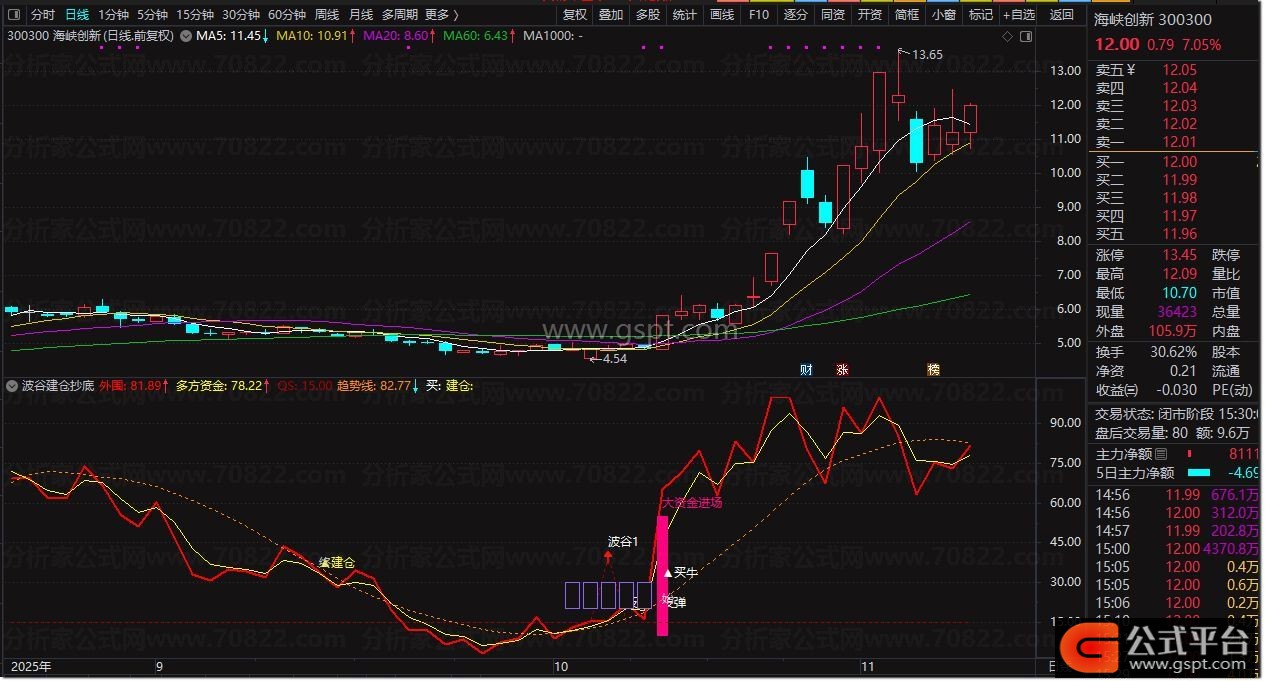
Task: Click the pink 大资金进场 bar in indicator
Action: [x=662, y=575]
